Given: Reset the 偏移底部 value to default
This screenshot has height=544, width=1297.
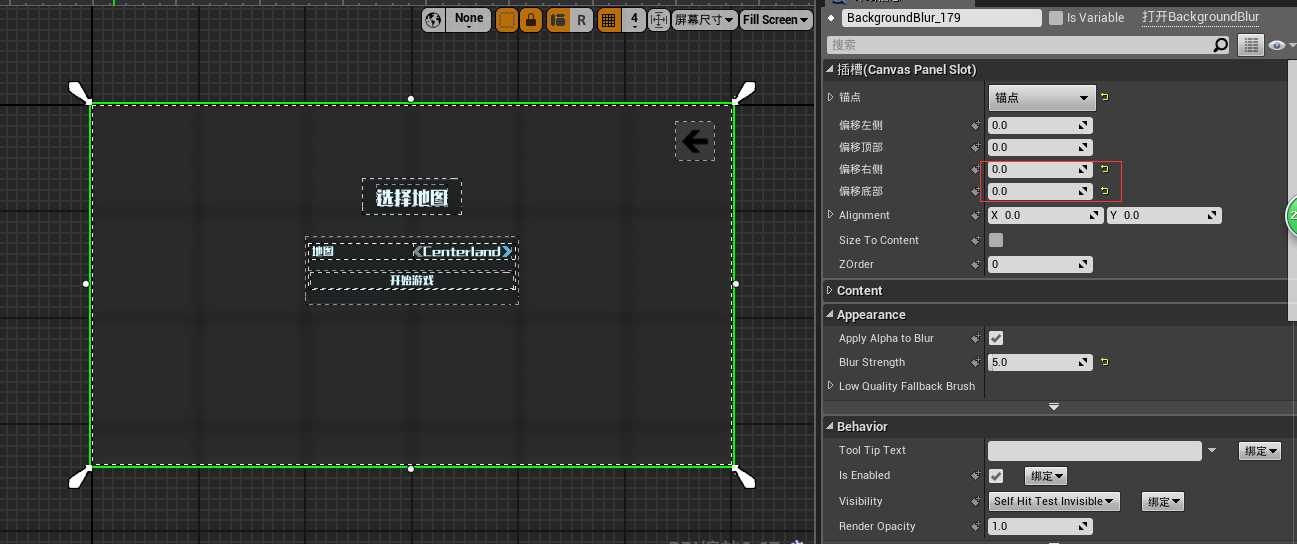Looking at the screenshot, I should (1105, 190).
